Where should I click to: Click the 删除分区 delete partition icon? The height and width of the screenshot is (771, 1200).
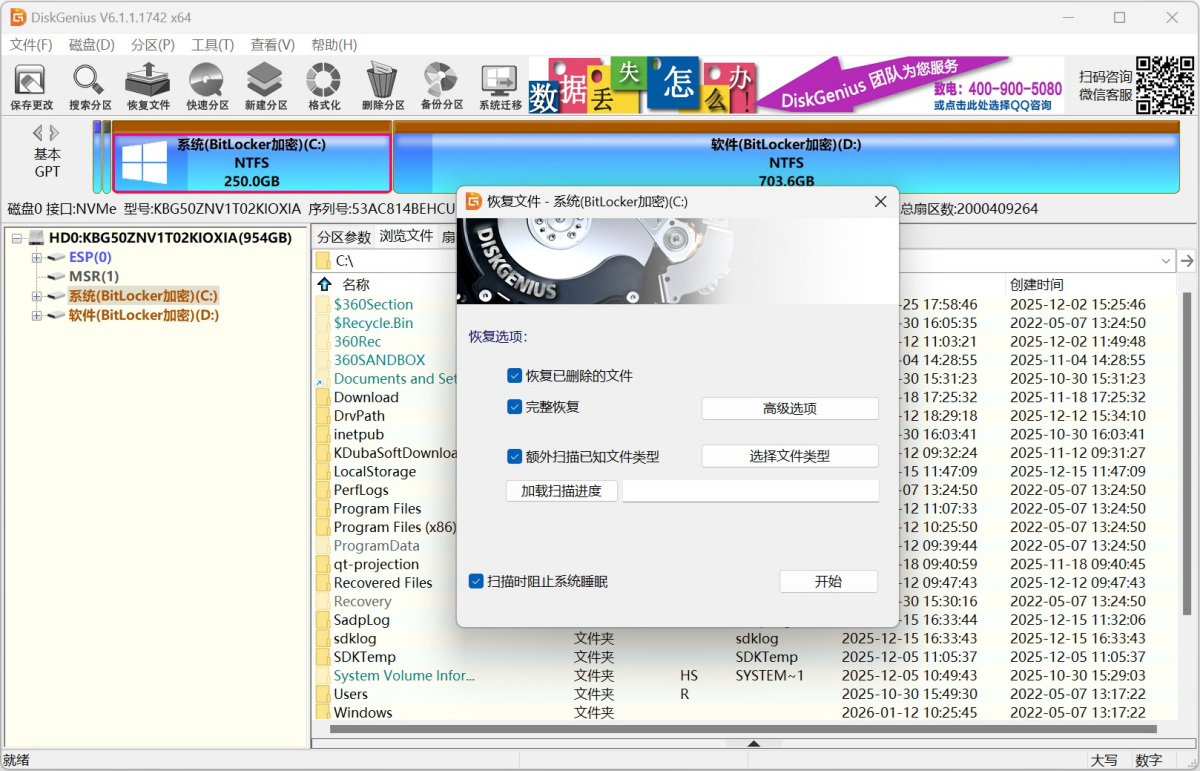[383, 86]
